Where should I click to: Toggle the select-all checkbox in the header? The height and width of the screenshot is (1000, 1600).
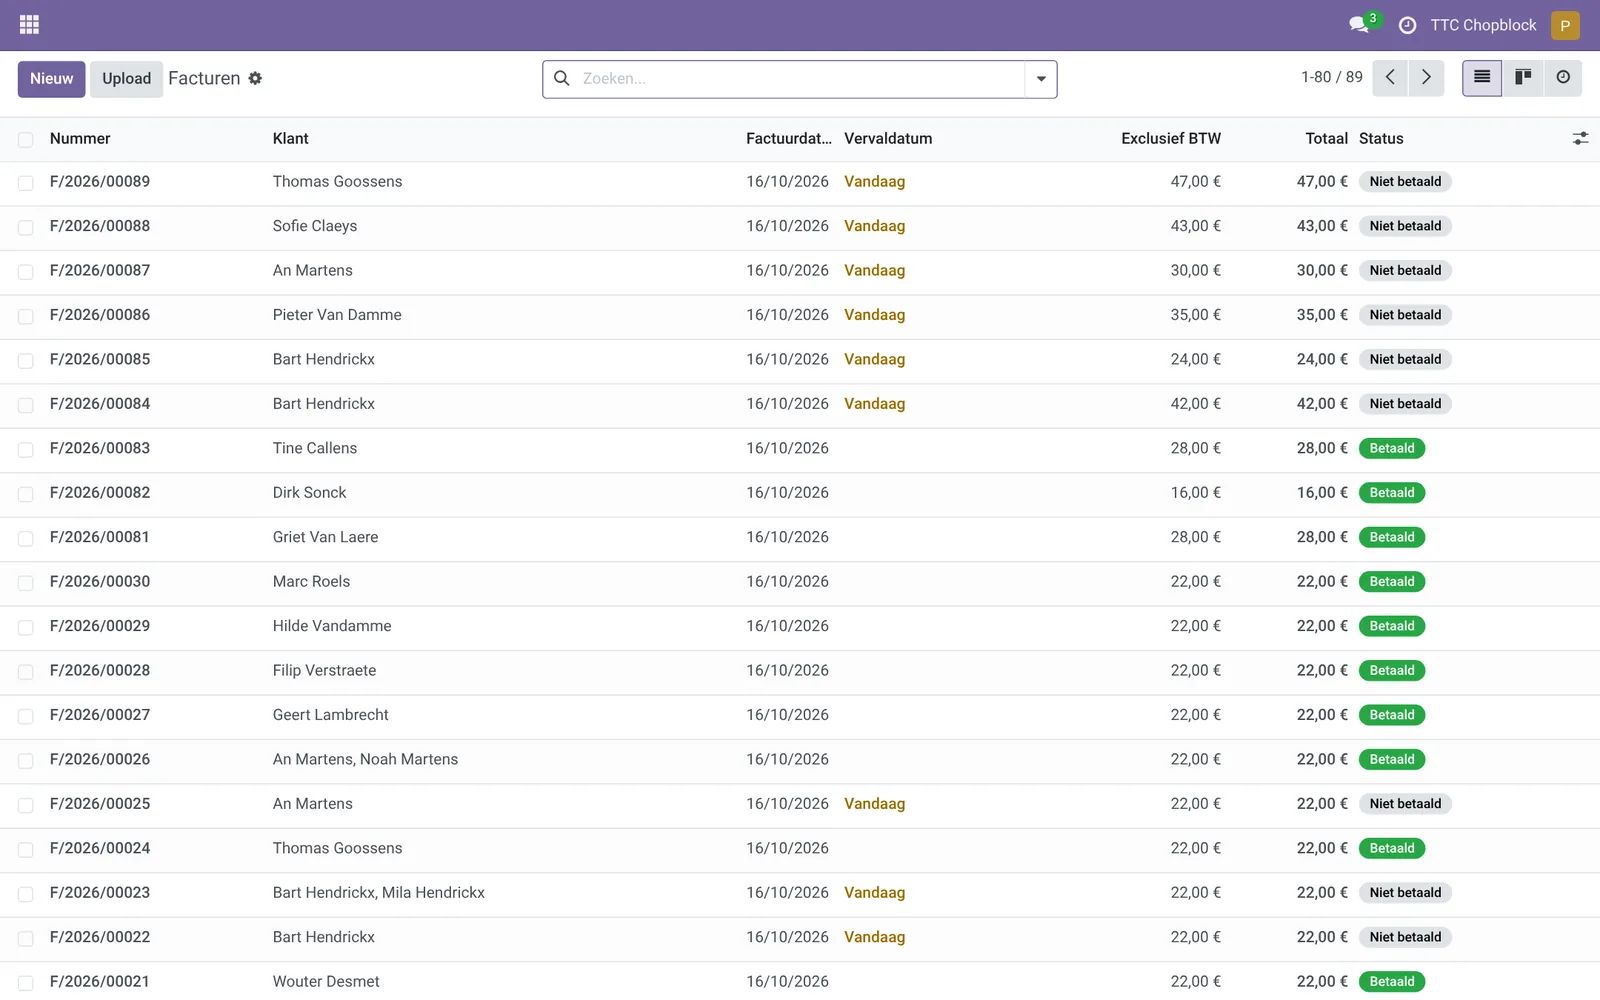coord(26,140)
